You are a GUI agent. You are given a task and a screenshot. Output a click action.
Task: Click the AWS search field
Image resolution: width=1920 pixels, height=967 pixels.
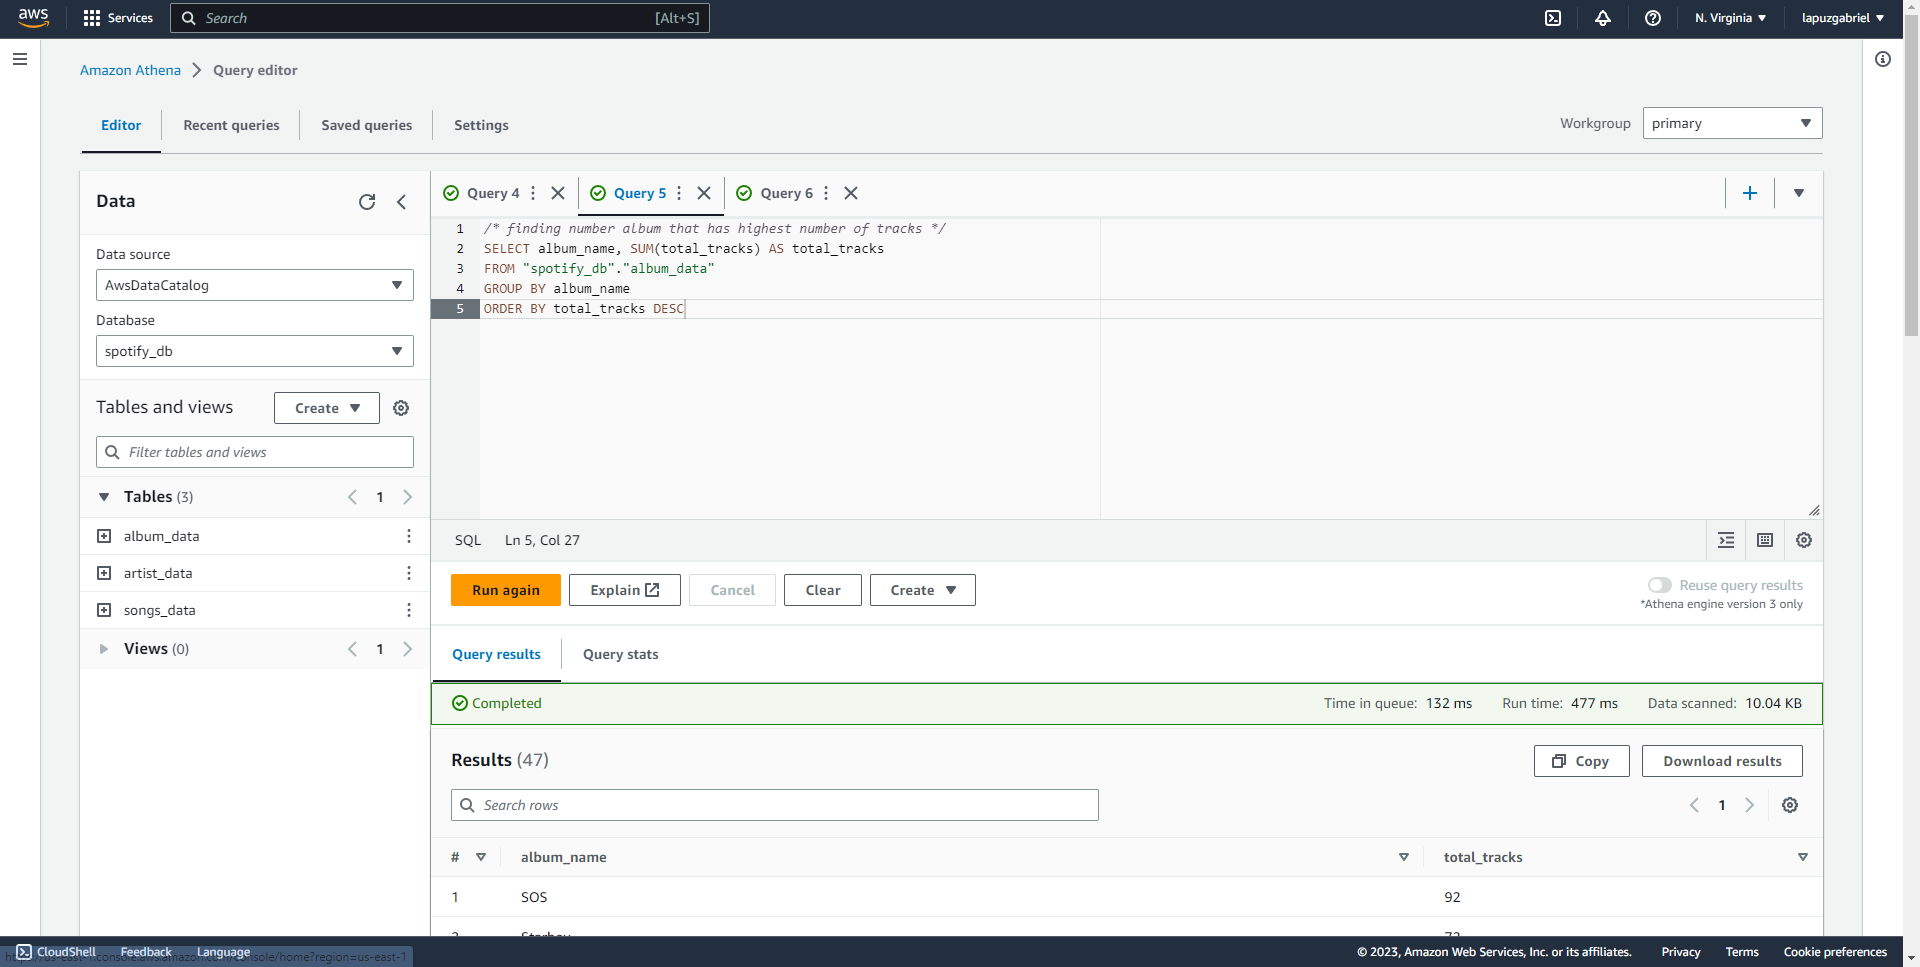pos(440,18)
